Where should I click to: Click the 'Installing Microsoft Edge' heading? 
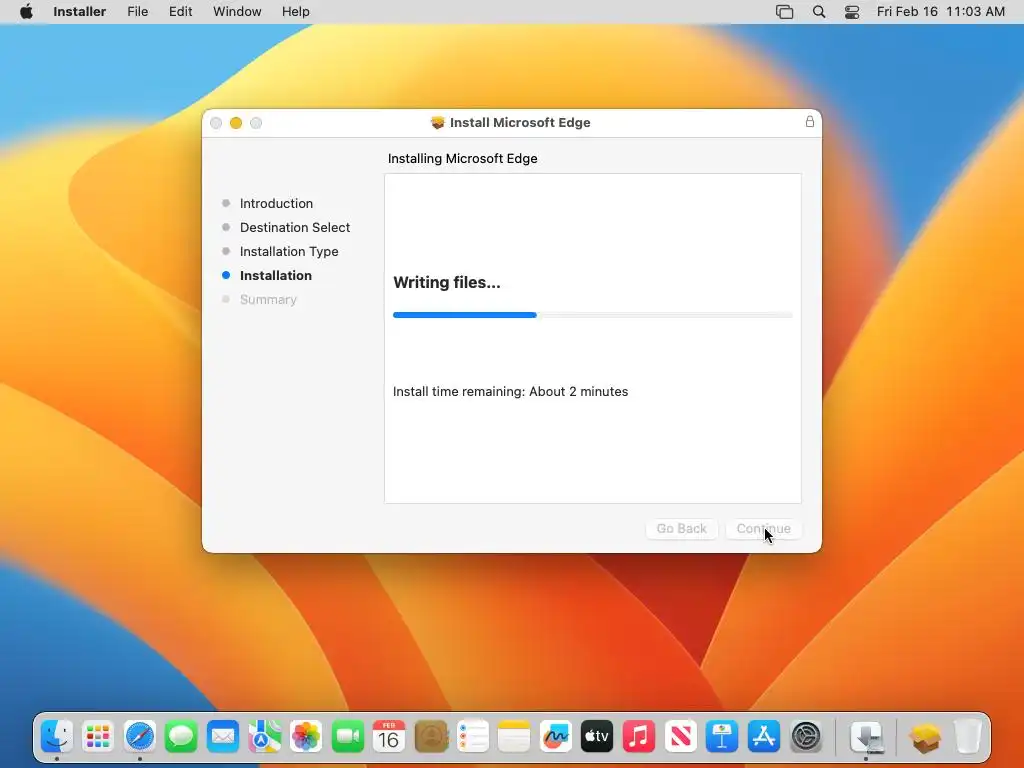[x=462, y=159]
